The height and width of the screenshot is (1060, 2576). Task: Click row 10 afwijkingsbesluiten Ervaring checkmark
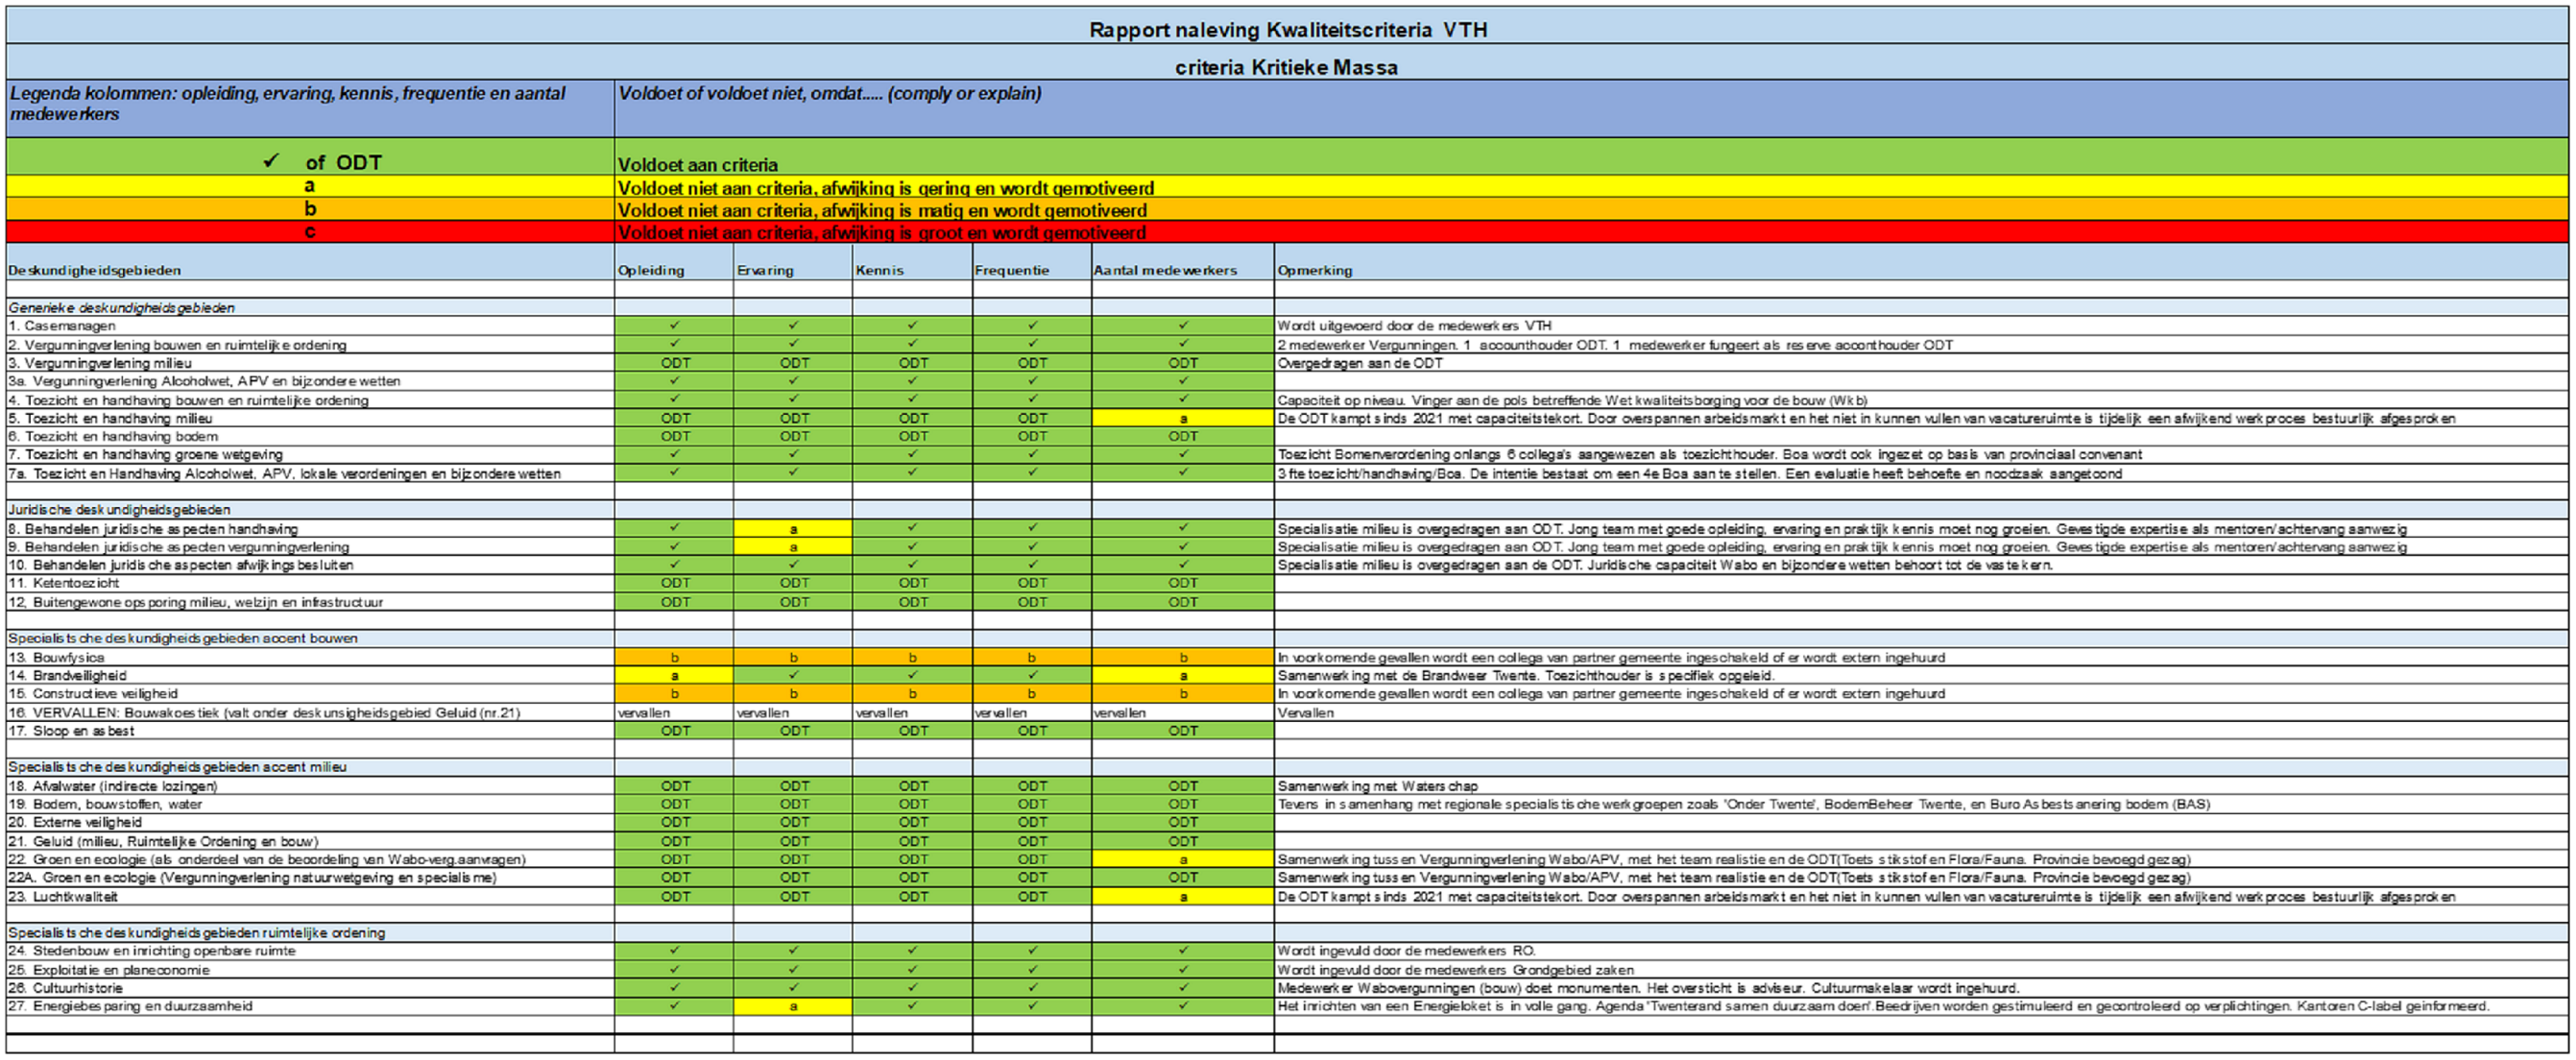[x=793, y=564]
